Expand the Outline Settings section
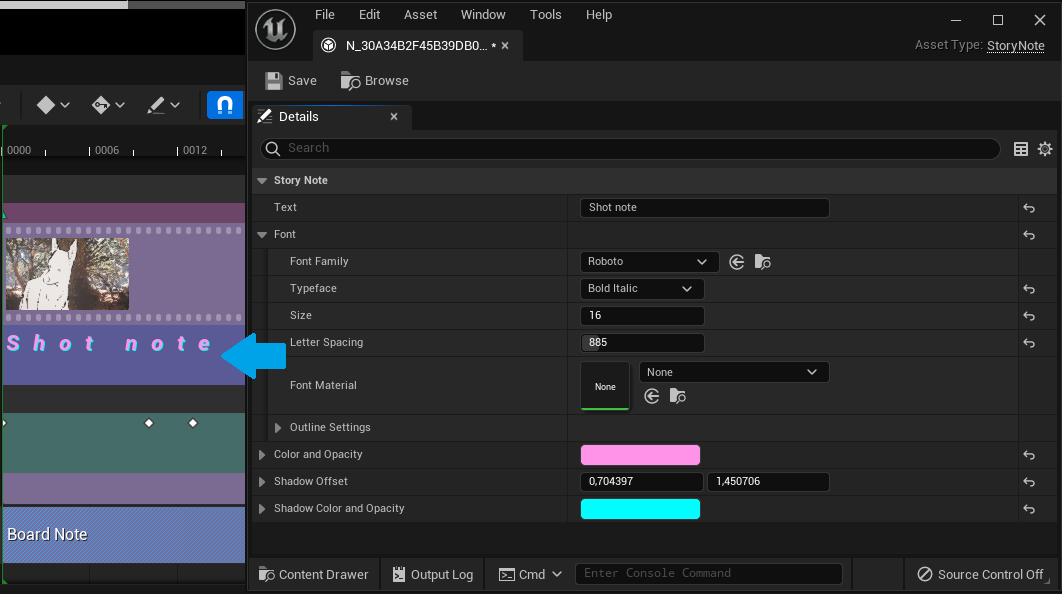1062x594 pixels. pos(278,428)
